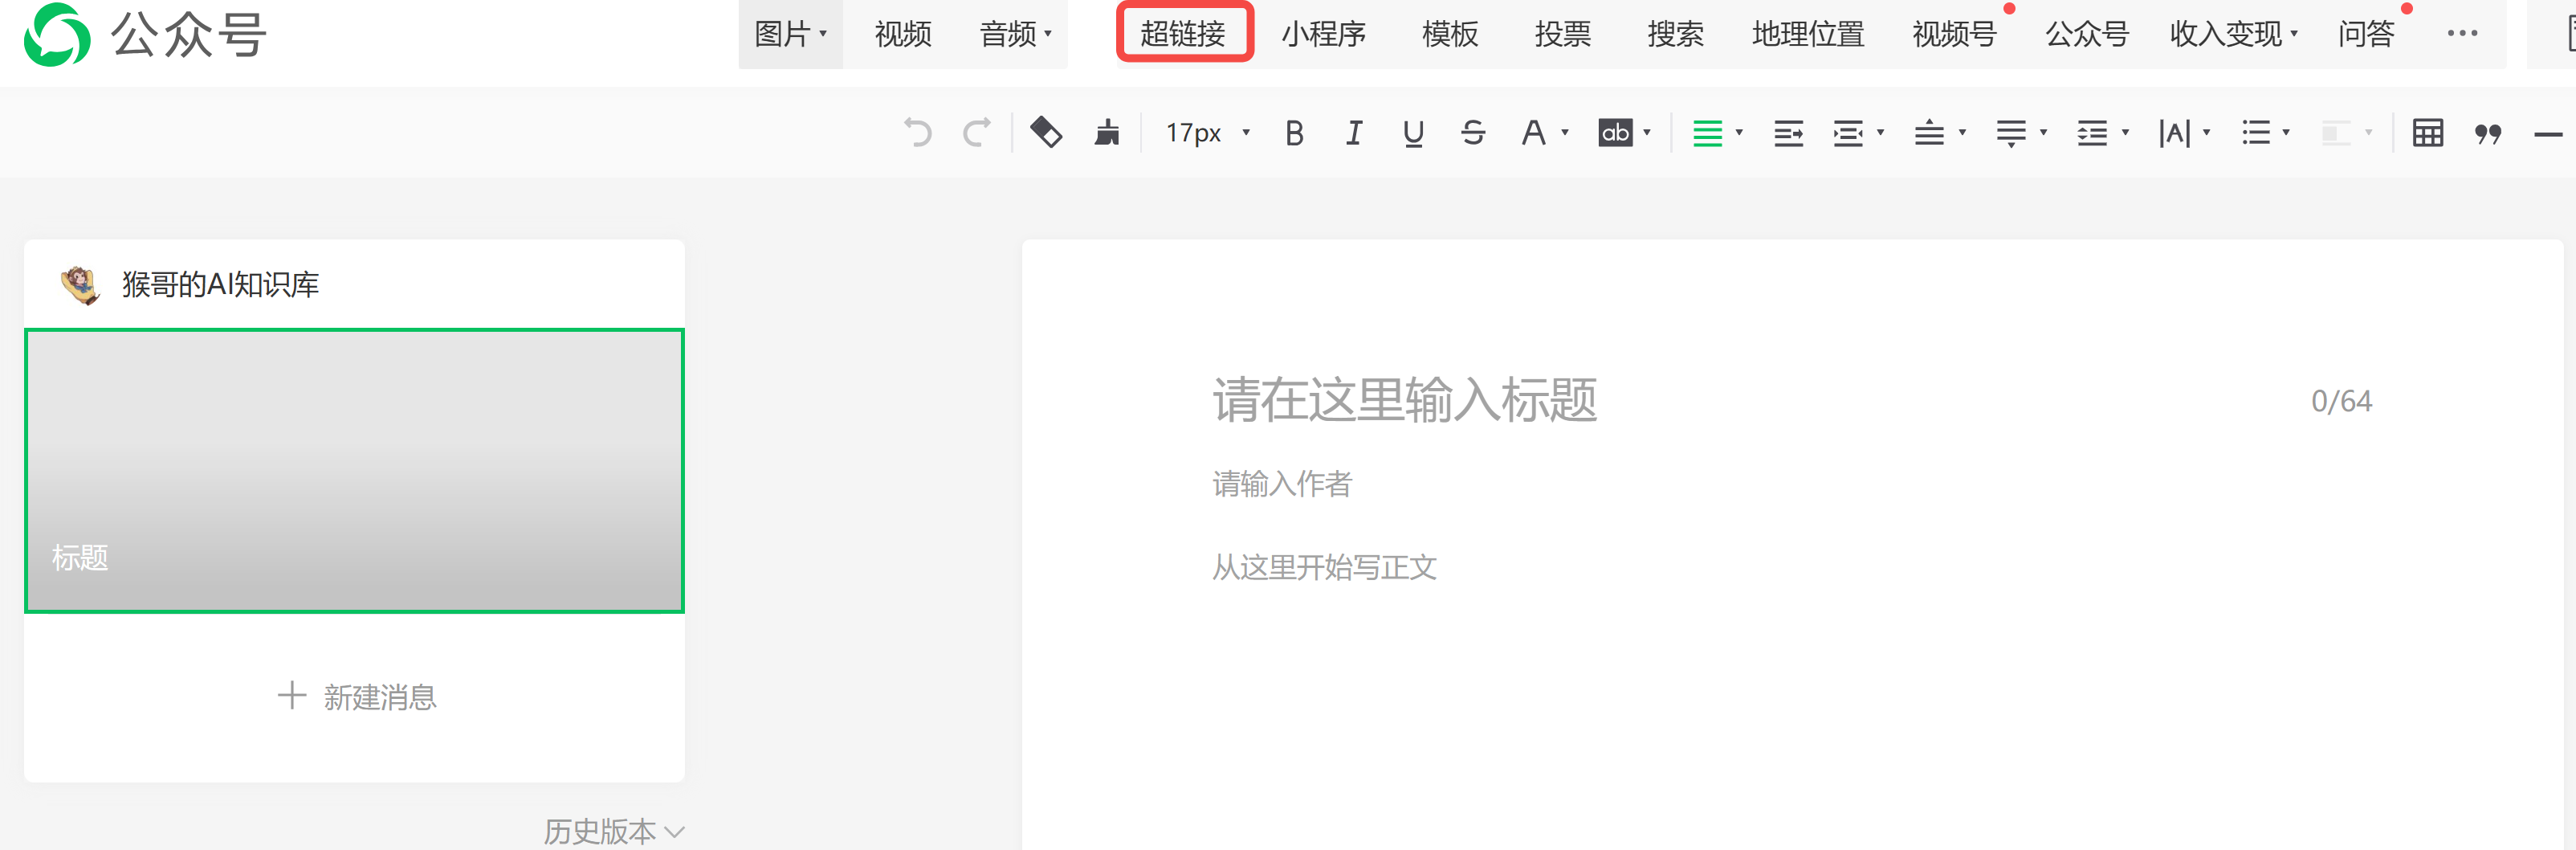Select the format painter brush icon
2576x850 pixels.
pos(1107,132)
